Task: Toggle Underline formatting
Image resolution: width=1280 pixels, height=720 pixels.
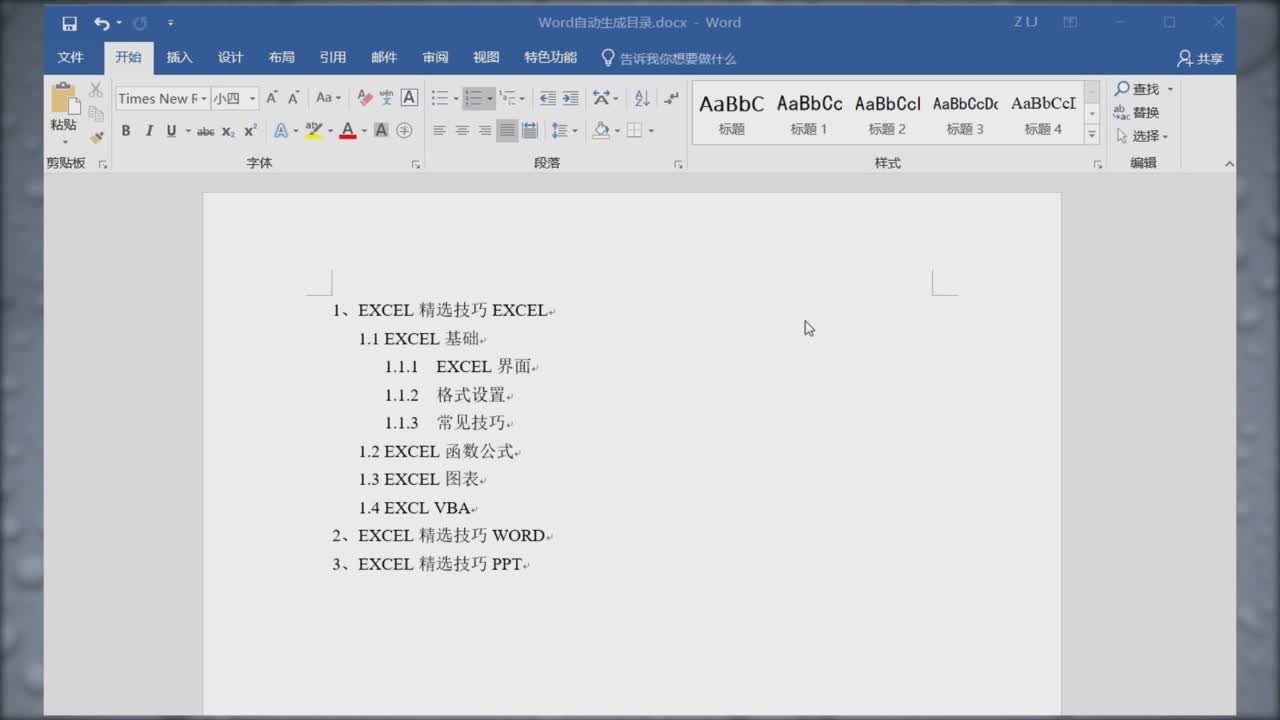Action: 171,131
